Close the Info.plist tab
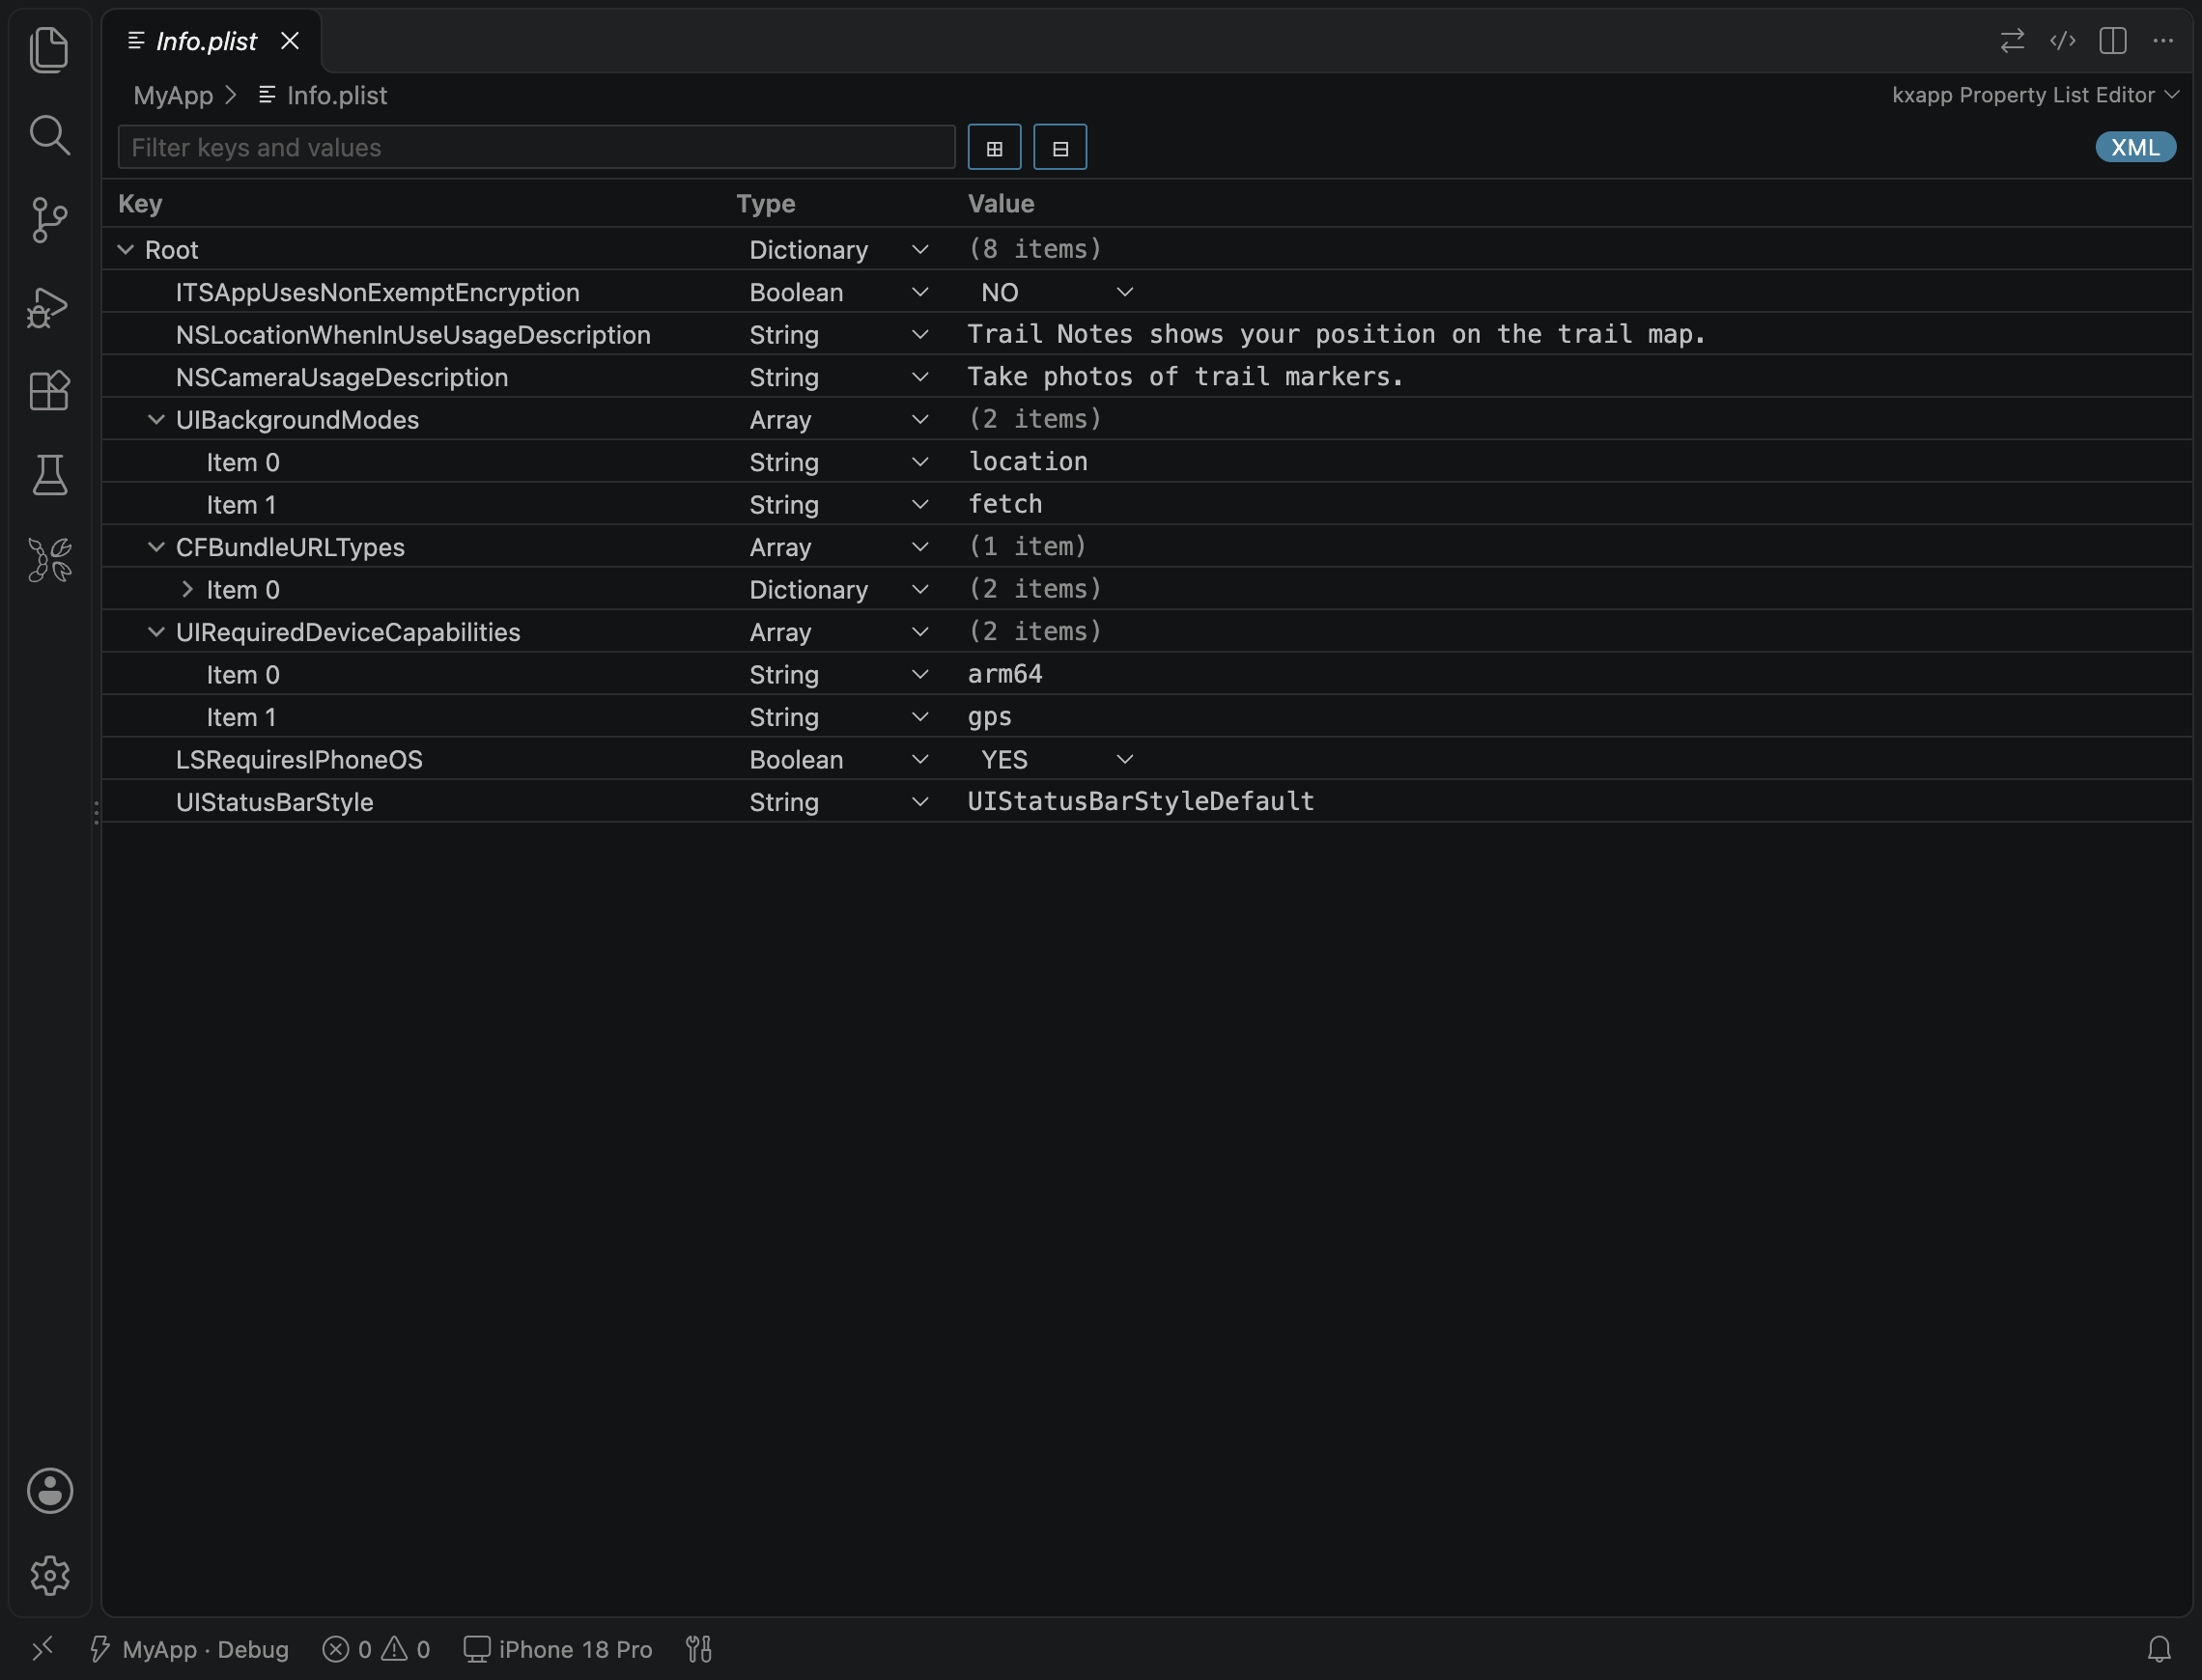The image size is (2202, 1680). (290, 41)
